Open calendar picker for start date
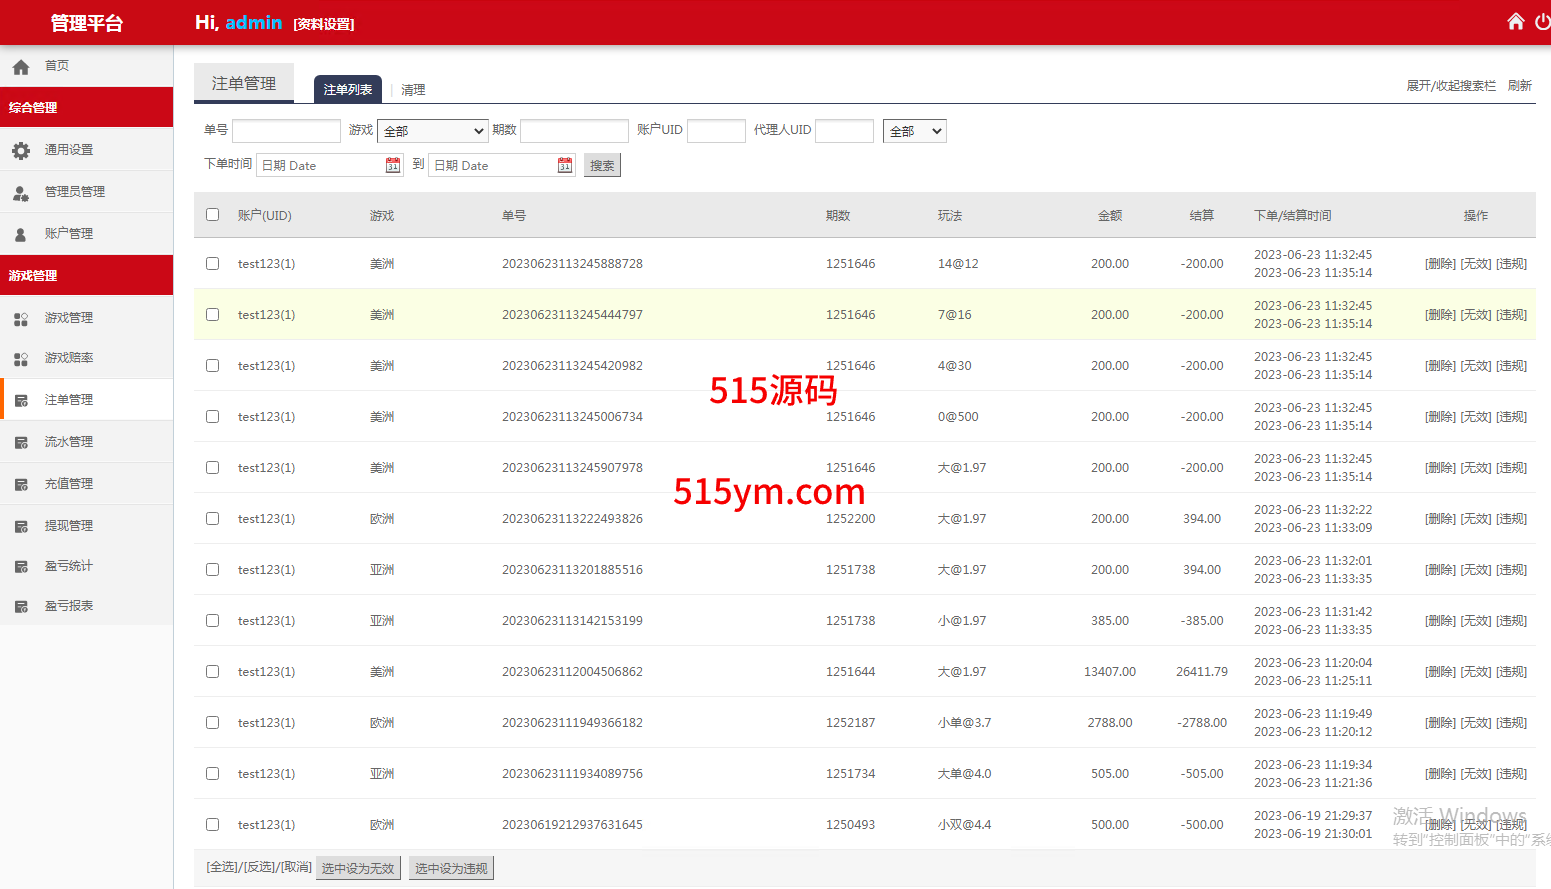1551x889 pixels. point(393,165)
